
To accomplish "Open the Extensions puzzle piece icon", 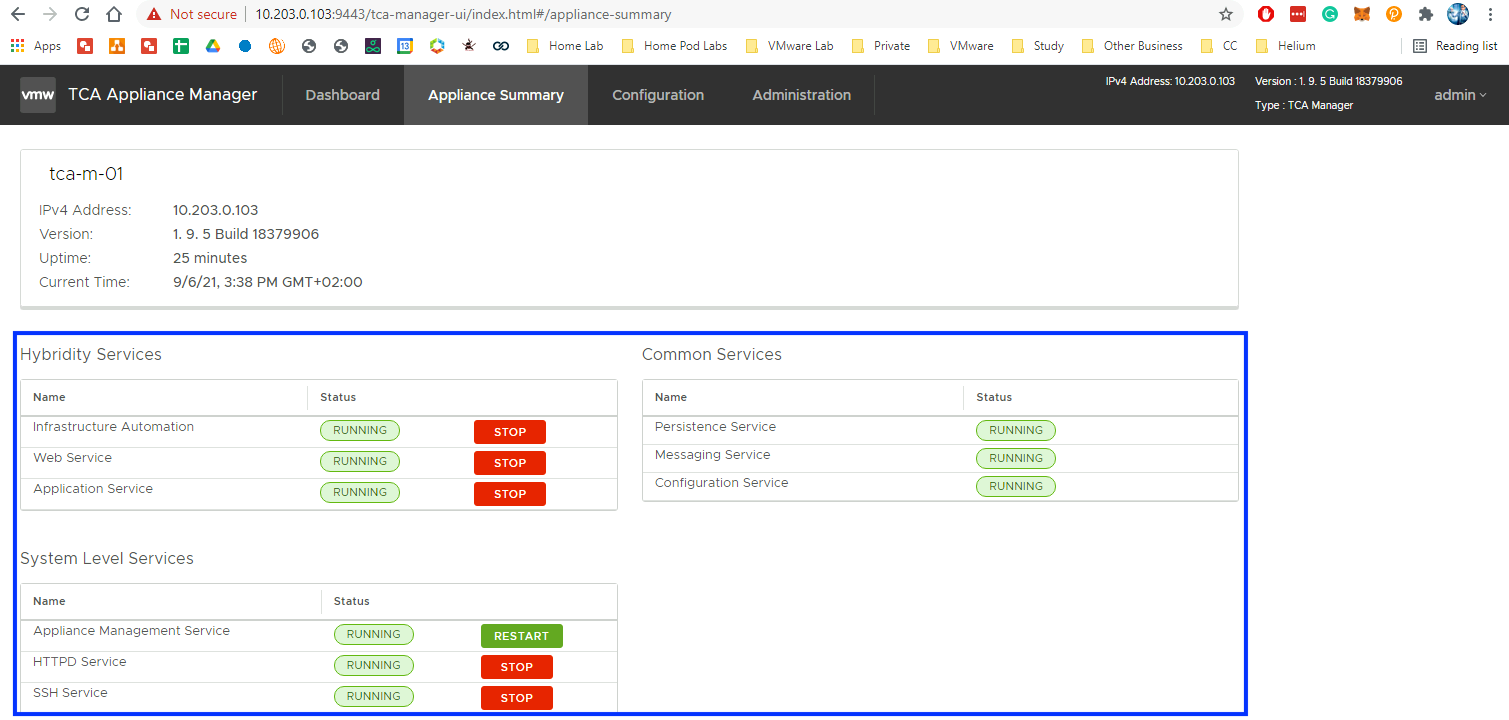I will (1426, 15).
